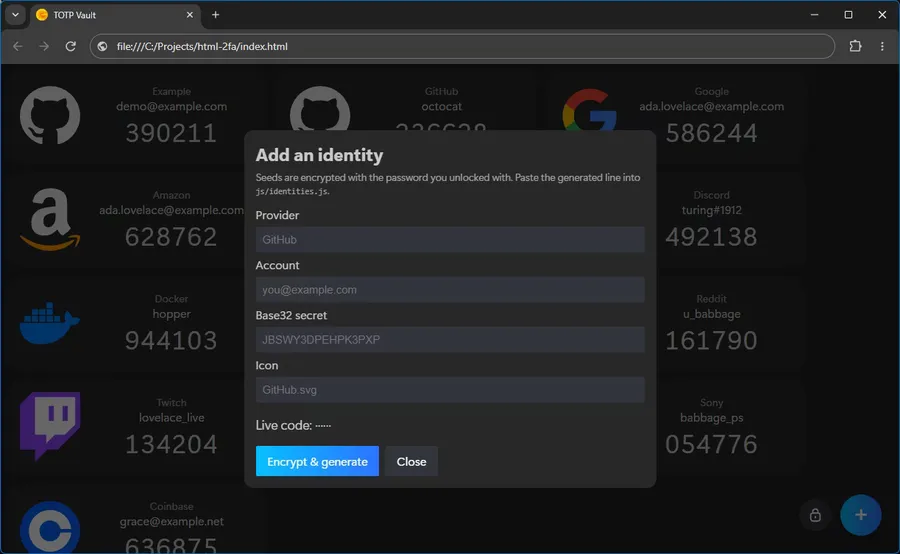Focus the Account input field
The image size is (900, 554).
point(450,289)
